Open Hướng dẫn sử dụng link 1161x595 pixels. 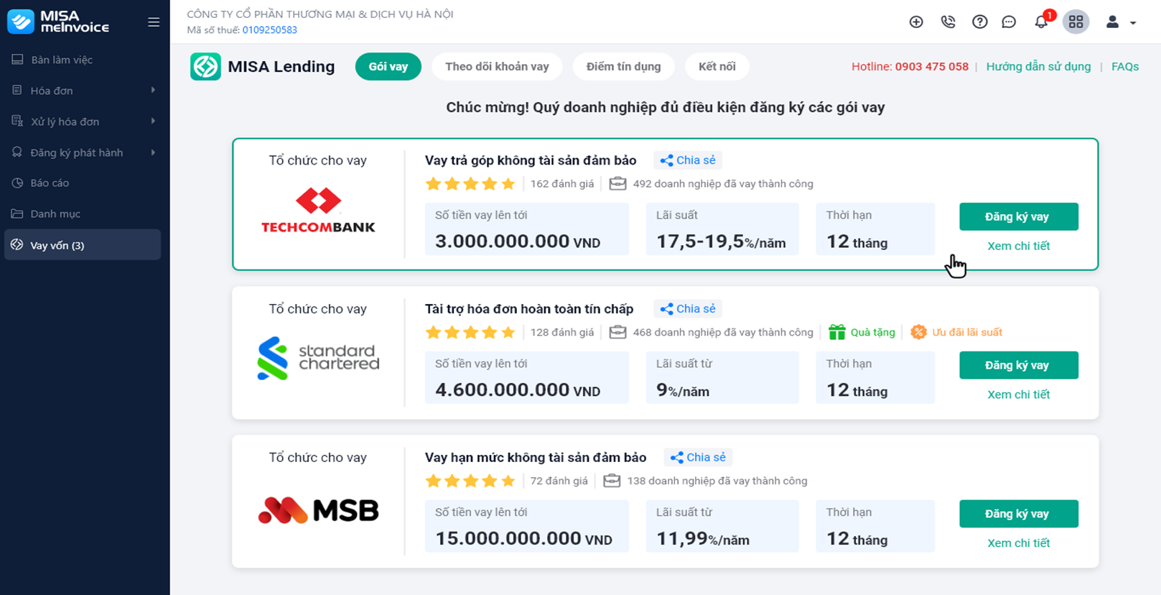tap(1038, 67)
